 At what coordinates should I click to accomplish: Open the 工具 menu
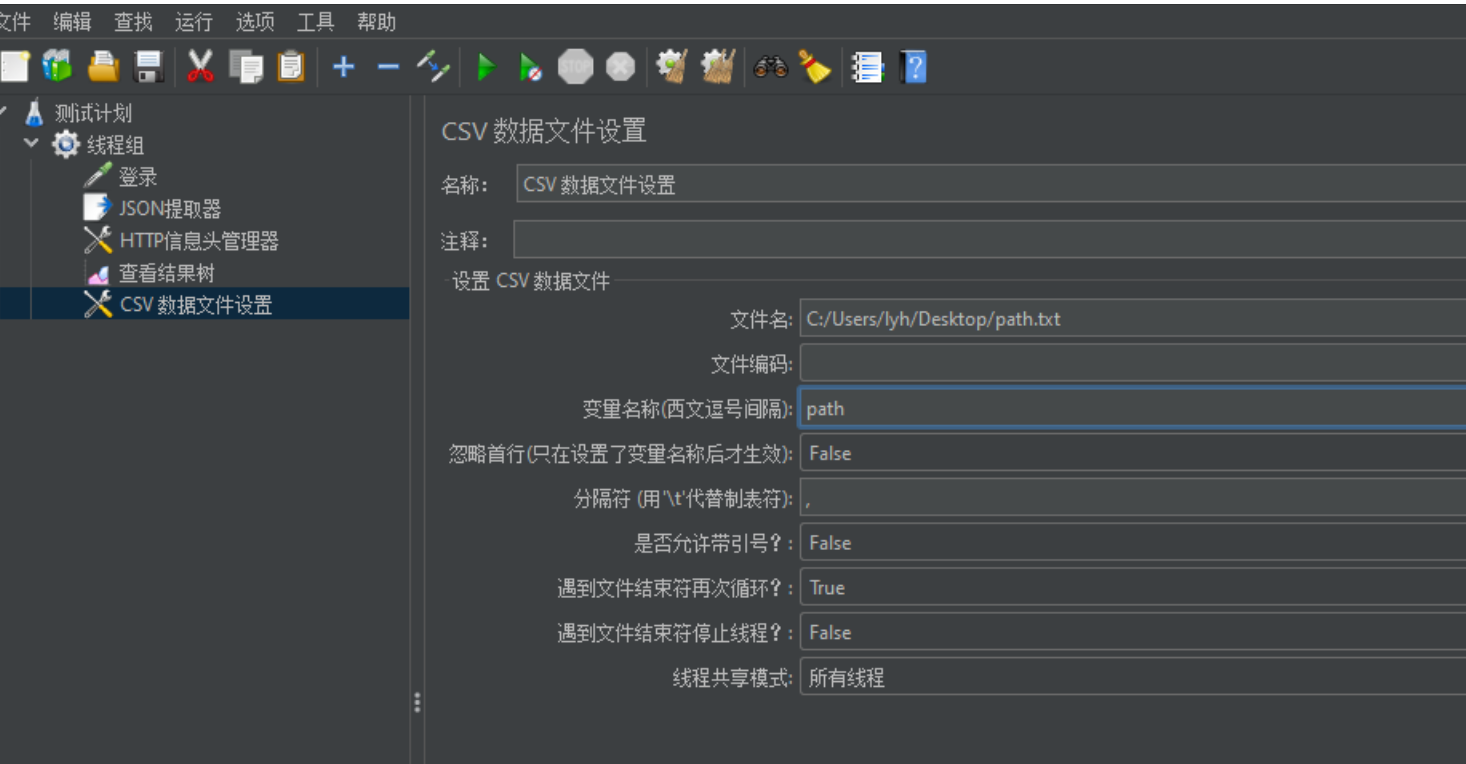pos(316,21)
